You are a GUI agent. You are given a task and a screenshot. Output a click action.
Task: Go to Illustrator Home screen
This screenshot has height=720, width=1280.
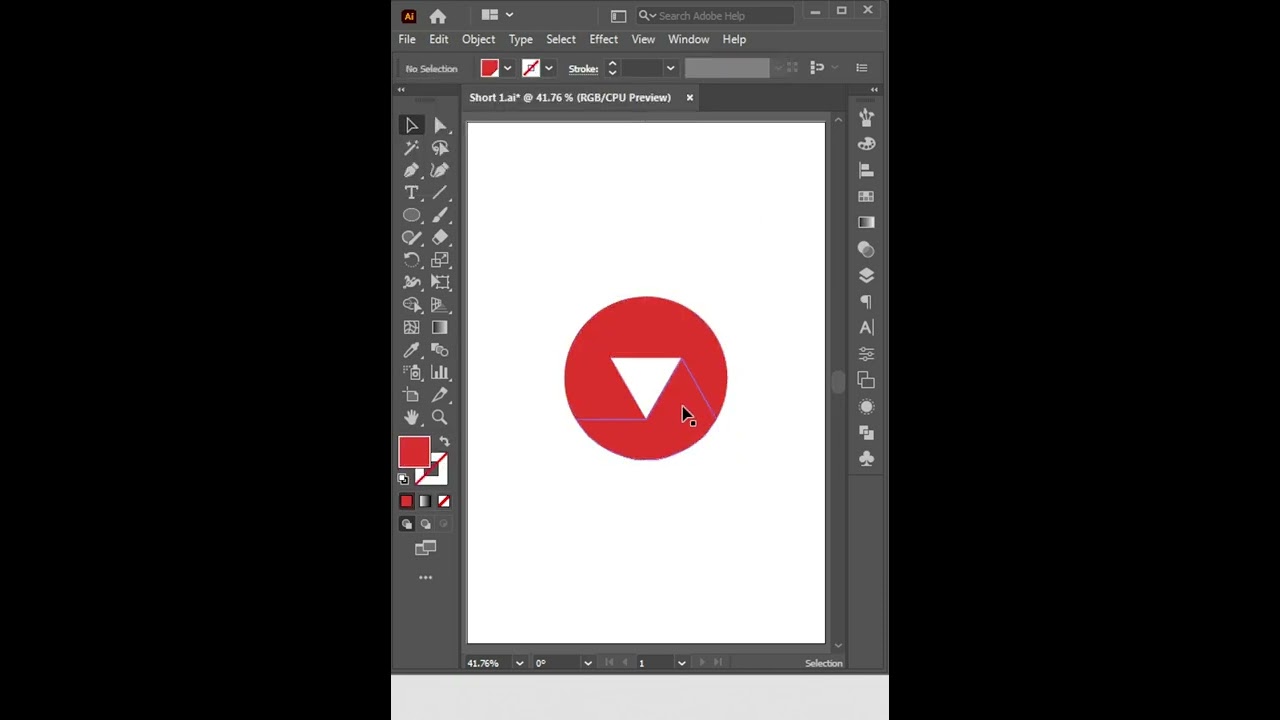(438, 16)
